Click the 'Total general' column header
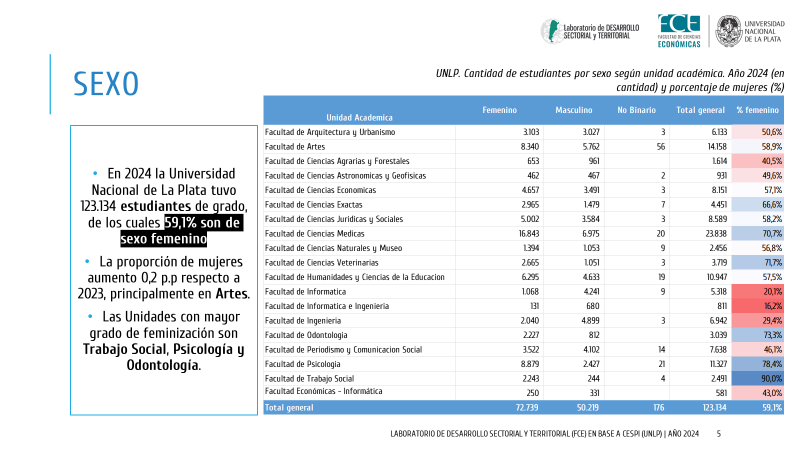This screenshot has height=450, width=800. point(700,110)
